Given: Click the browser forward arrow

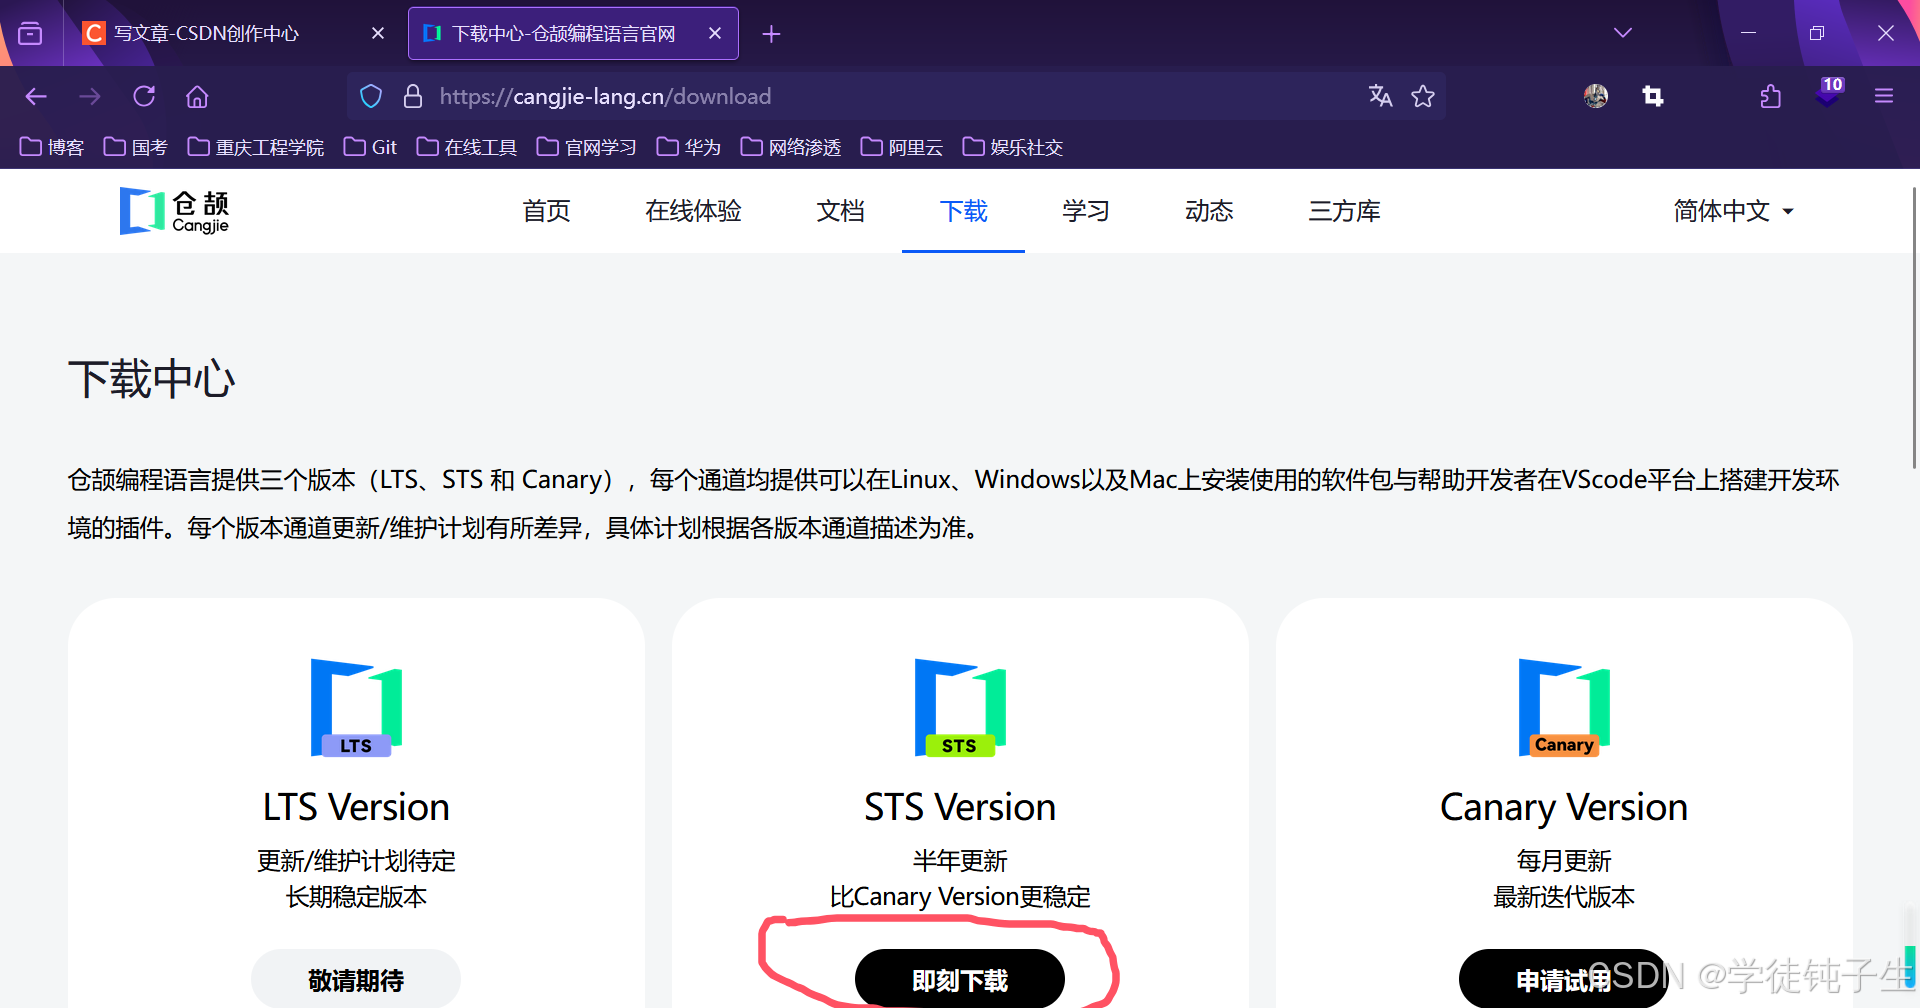Looking at the screenshot, I should 90,96.
